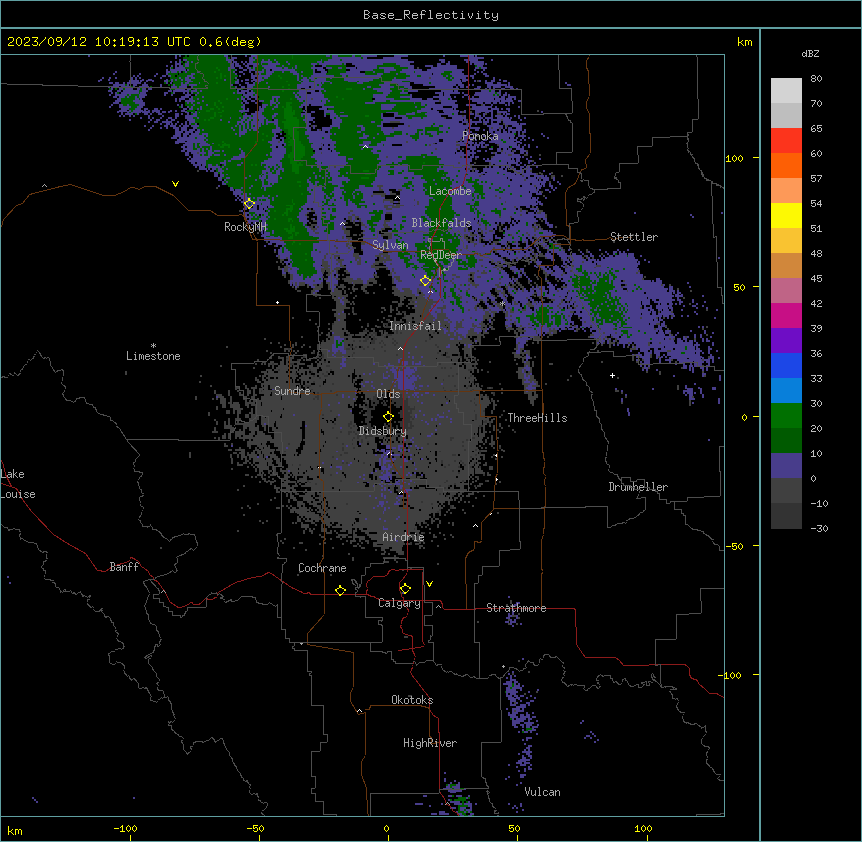Select the magenta swatch in dBZ legend
The width and height of the screenshot is (862, 842).
[x=786, y=315]
